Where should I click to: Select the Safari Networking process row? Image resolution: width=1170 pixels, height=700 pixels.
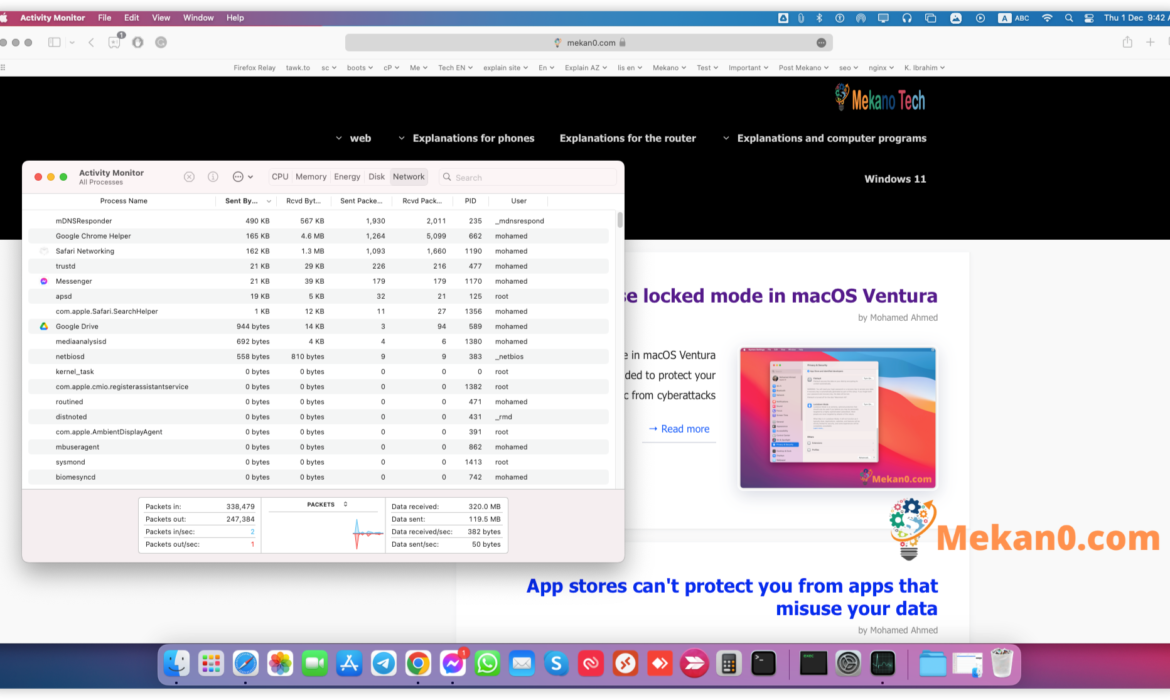[319, 251]
